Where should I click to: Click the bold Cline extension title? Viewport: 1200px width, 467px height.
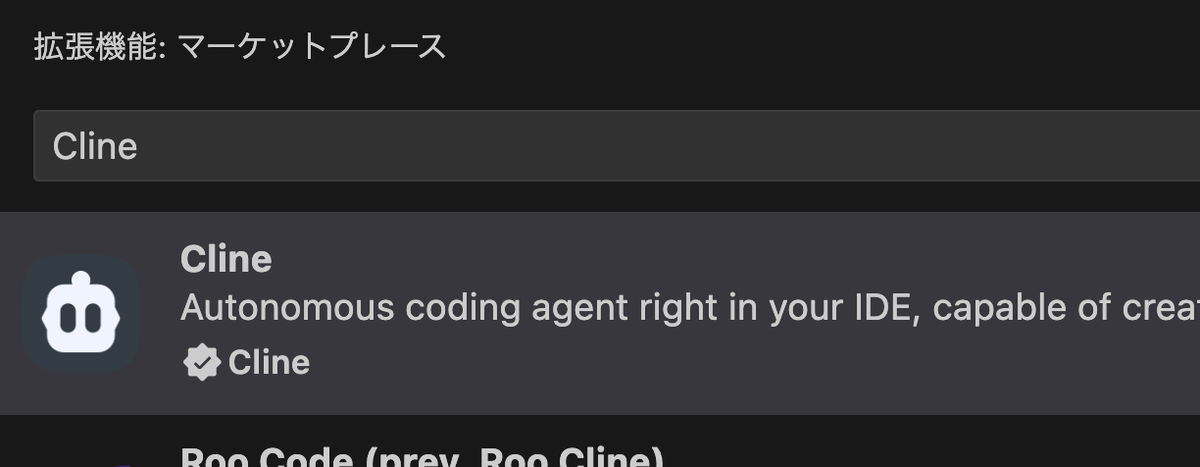[226, 259]
